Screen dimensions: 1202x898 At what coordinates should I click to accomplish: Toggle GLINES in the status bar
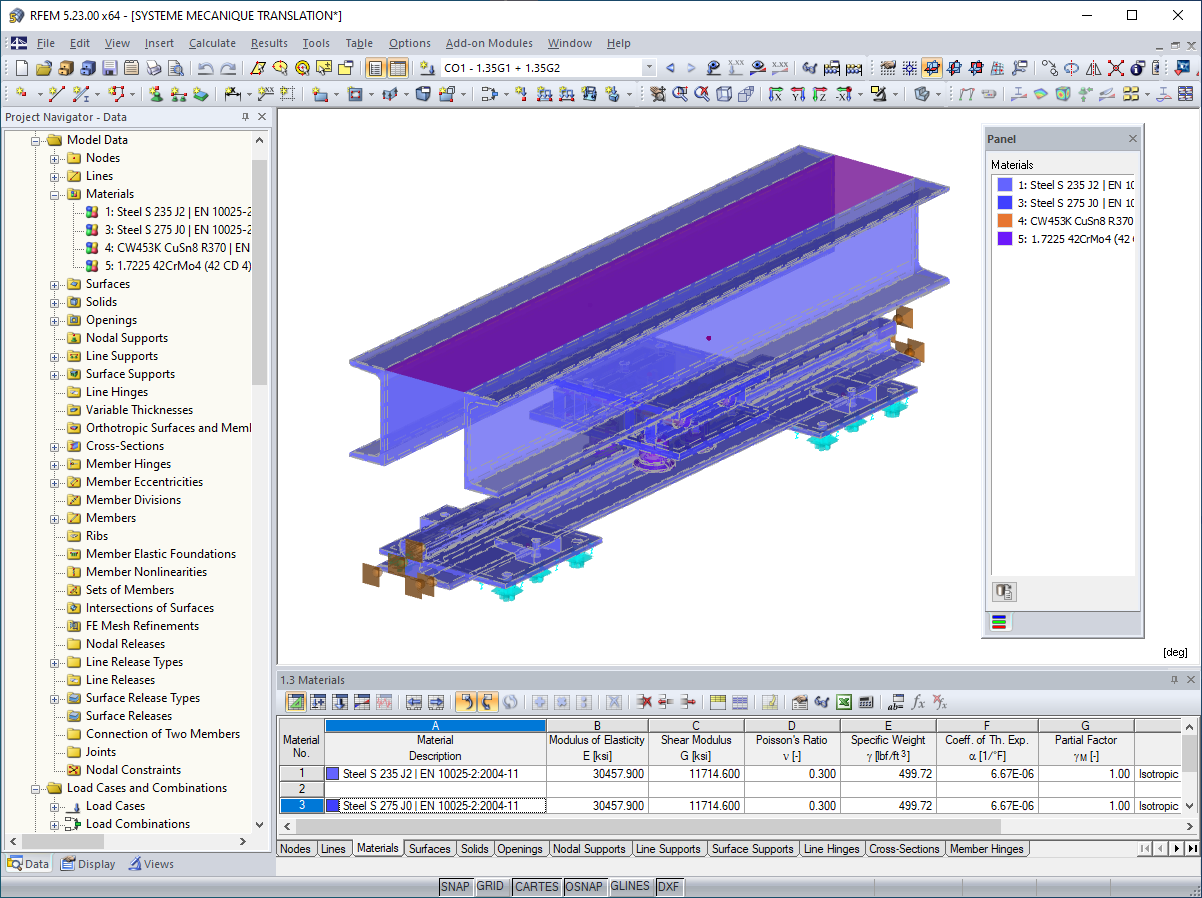point(630,886)
